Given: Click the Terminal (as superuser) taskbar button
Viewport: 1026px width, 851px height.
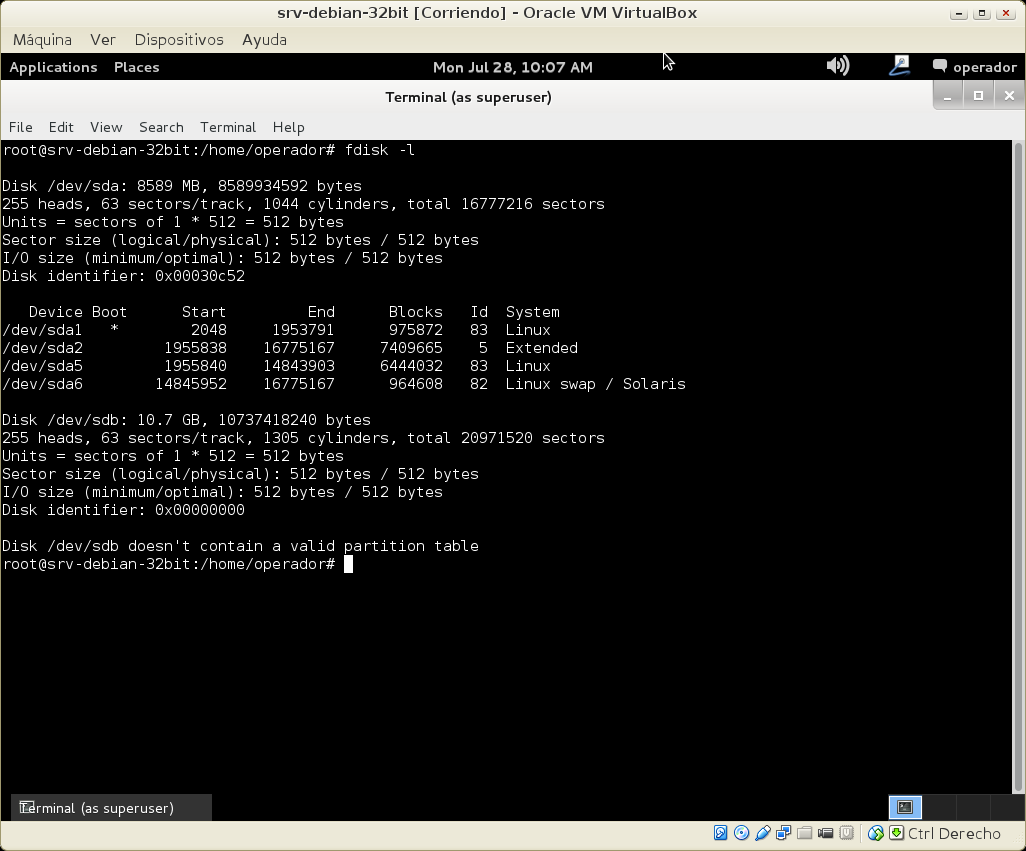Looking at the screenshot, I should tap(111, 808).
